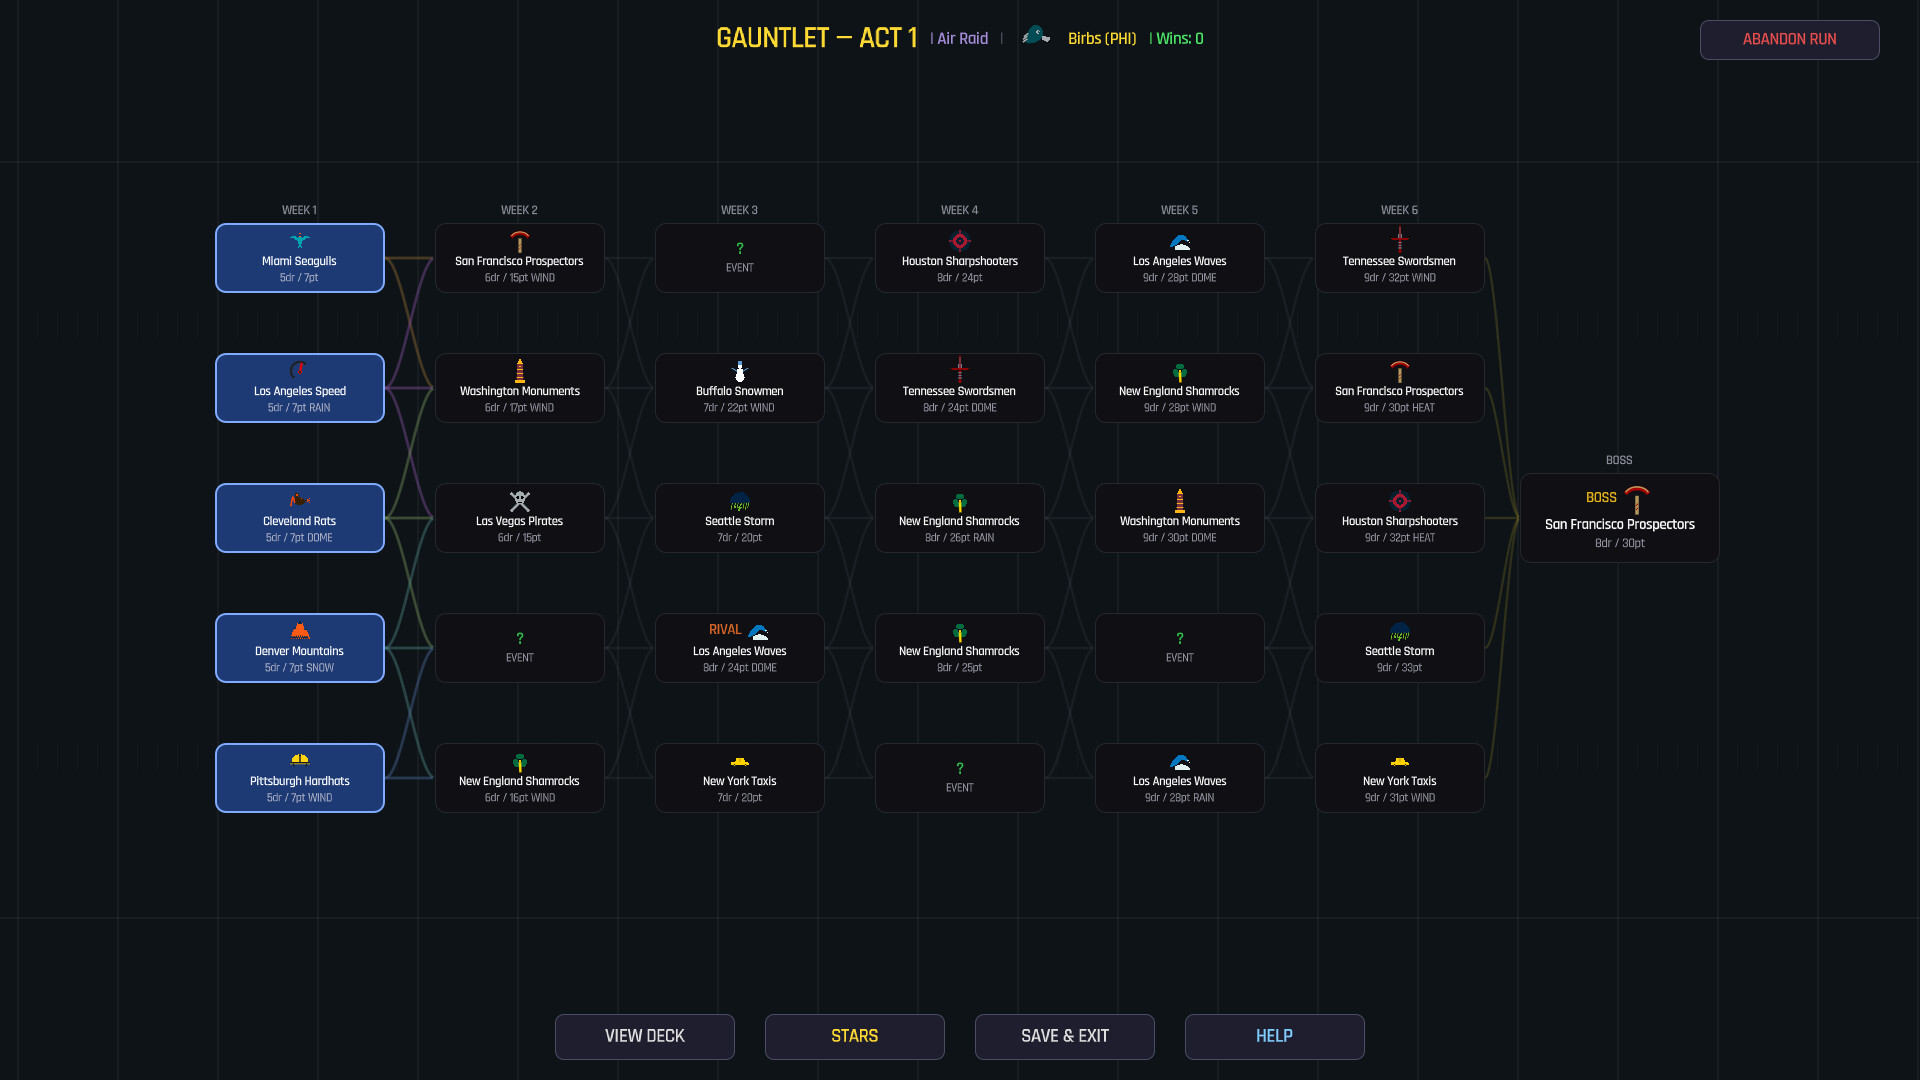
Task: Click the Miami Seagulls bird icon
Action: click(299, 241)
